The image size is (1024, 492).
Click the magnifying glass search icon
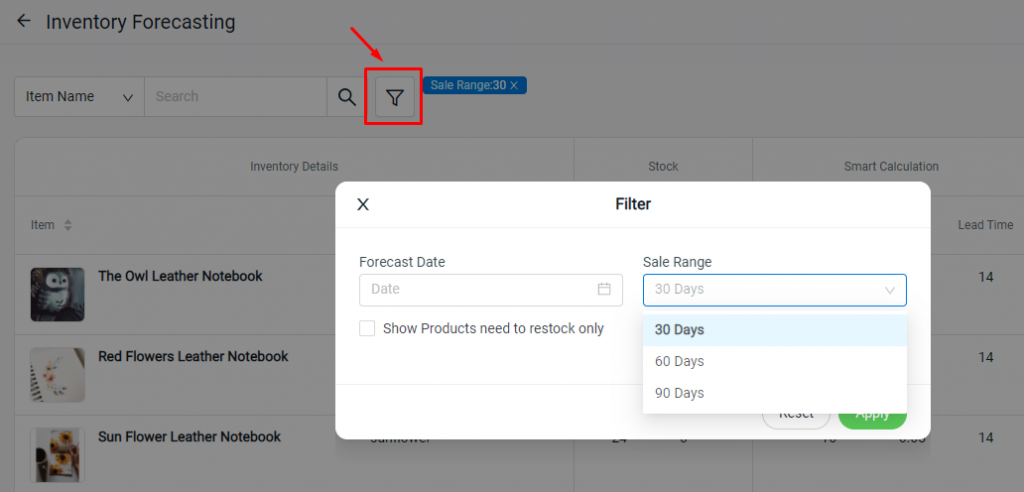pos(346,97)
